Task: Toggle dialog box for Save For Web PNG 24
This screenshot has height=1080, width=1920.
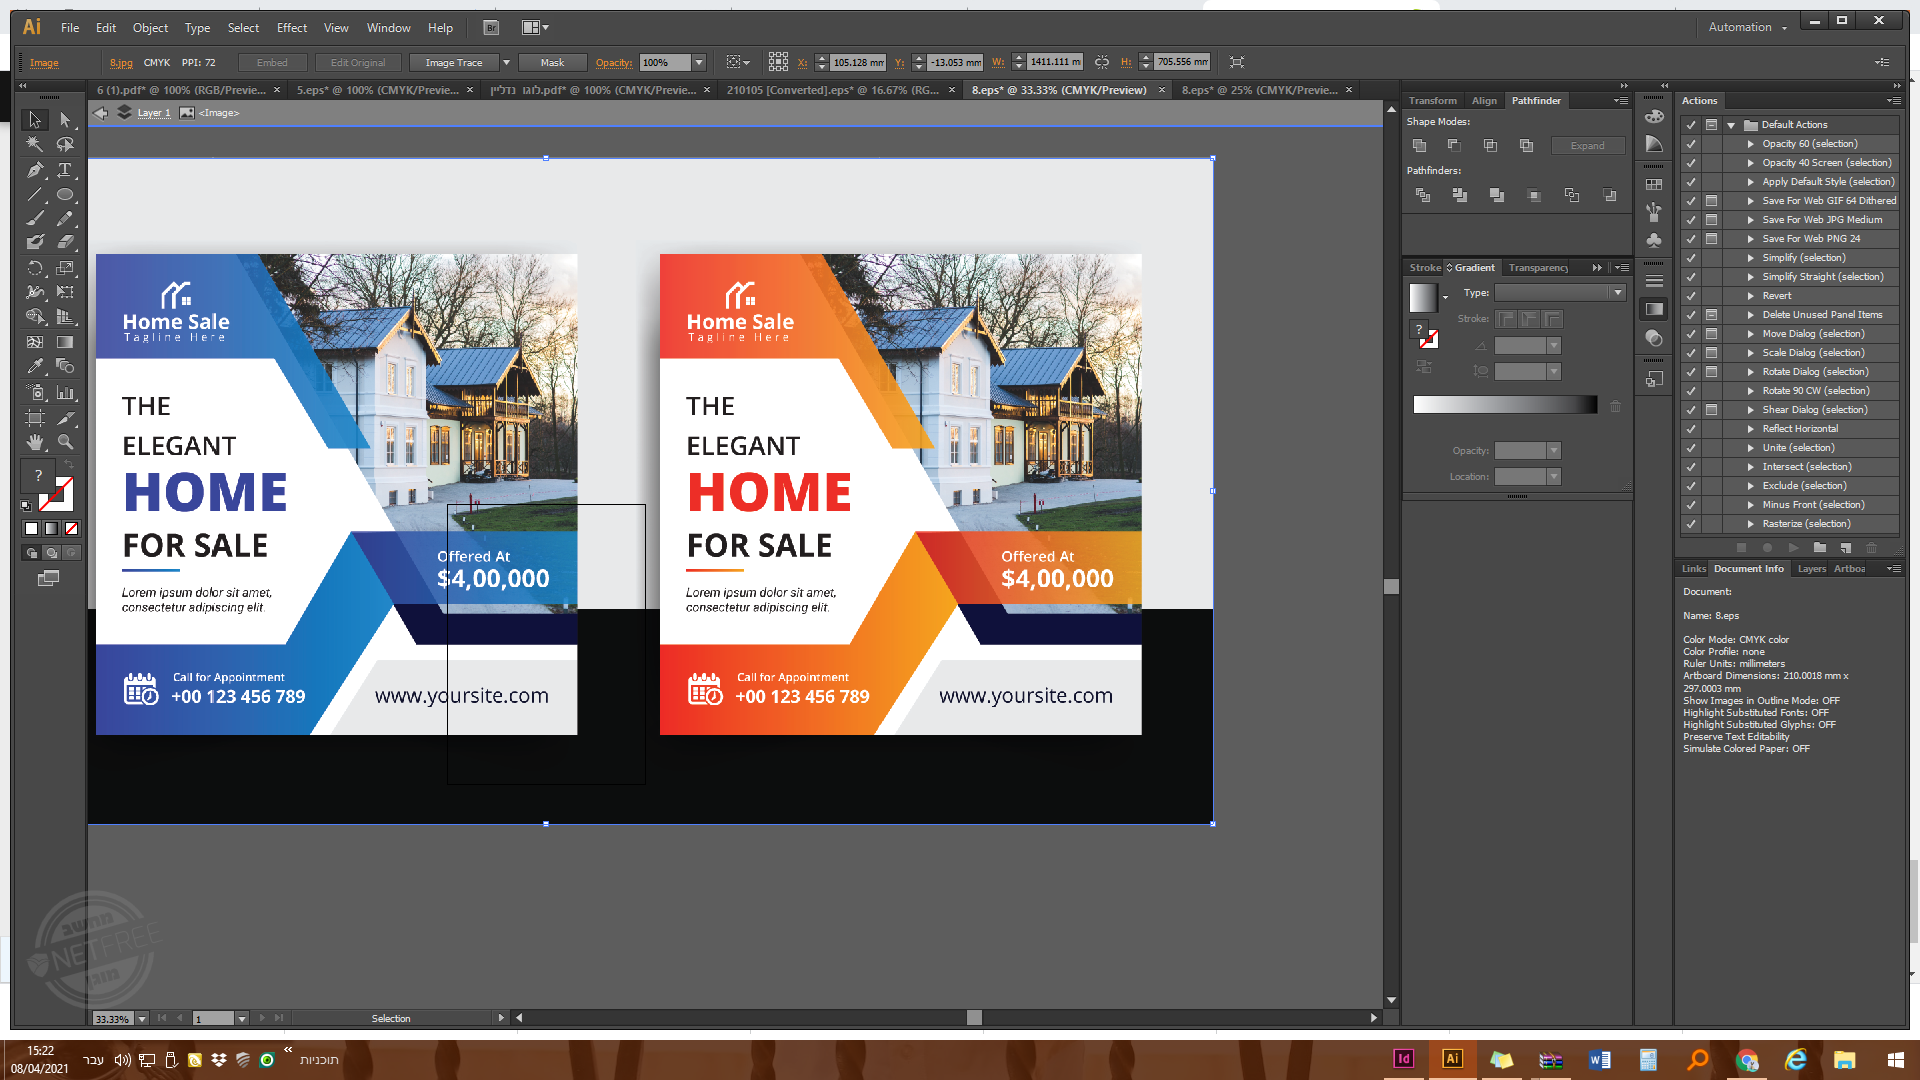Action: (1711, 239)
